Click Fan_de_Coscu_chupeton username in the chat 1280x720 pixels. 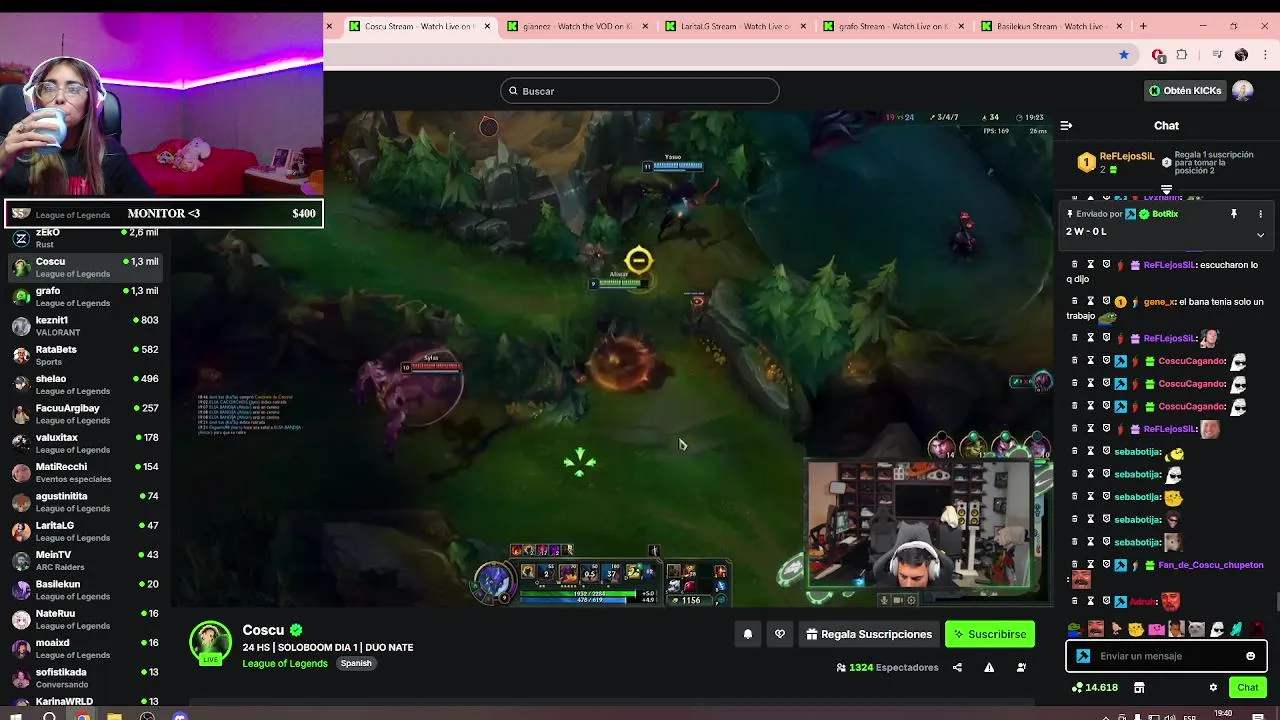(x=1210, y=565)
